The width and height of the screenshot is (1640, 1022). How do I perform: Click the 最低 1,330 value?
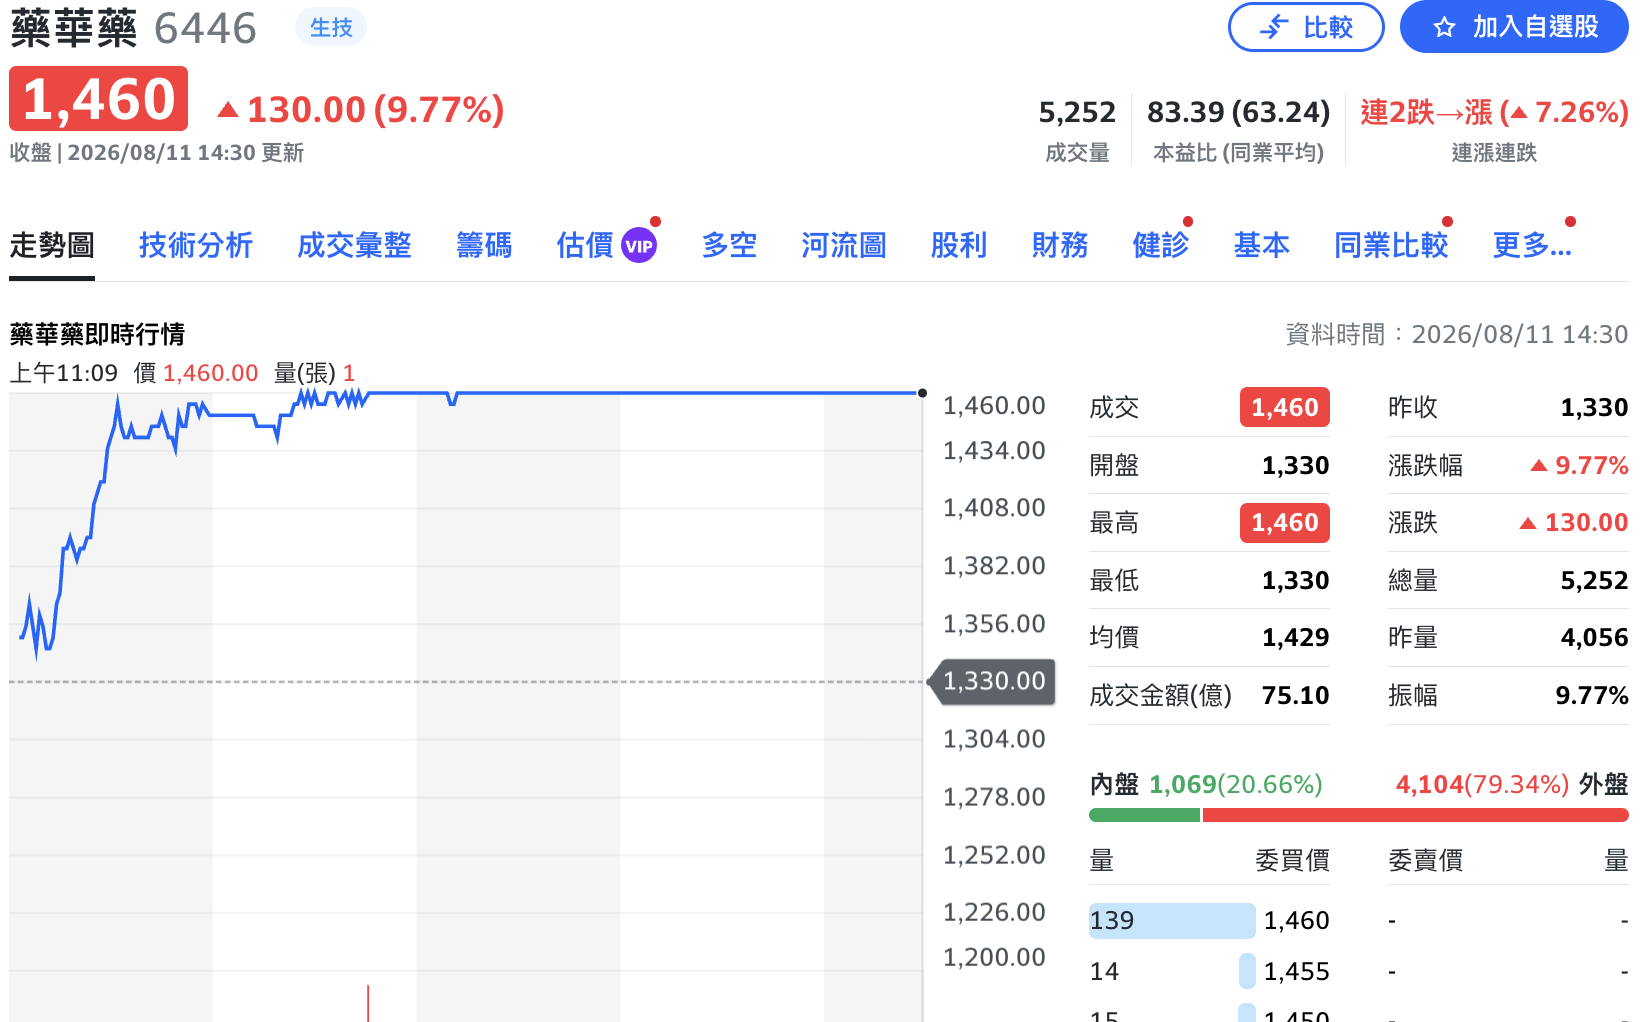pyautogui.click(x=1295, y=580)
